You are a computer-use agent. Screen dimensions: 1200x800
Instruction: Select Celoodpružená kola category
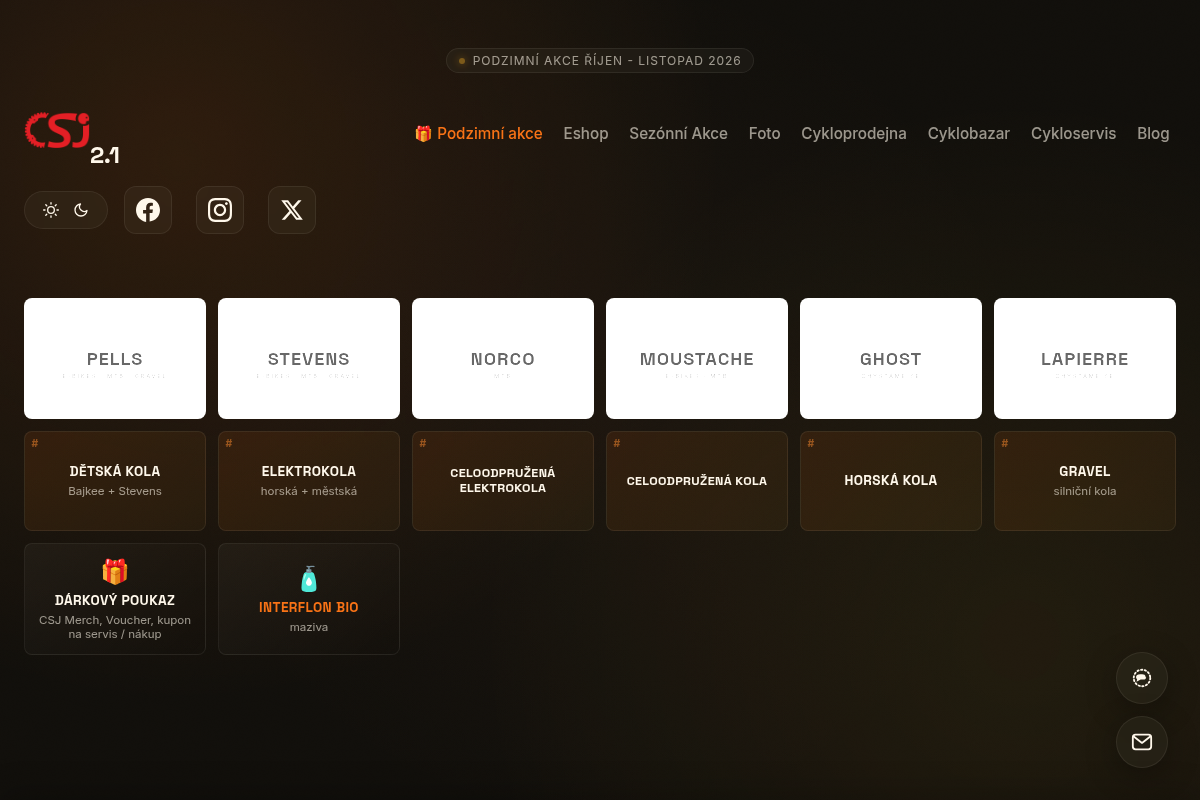point(697,481)
